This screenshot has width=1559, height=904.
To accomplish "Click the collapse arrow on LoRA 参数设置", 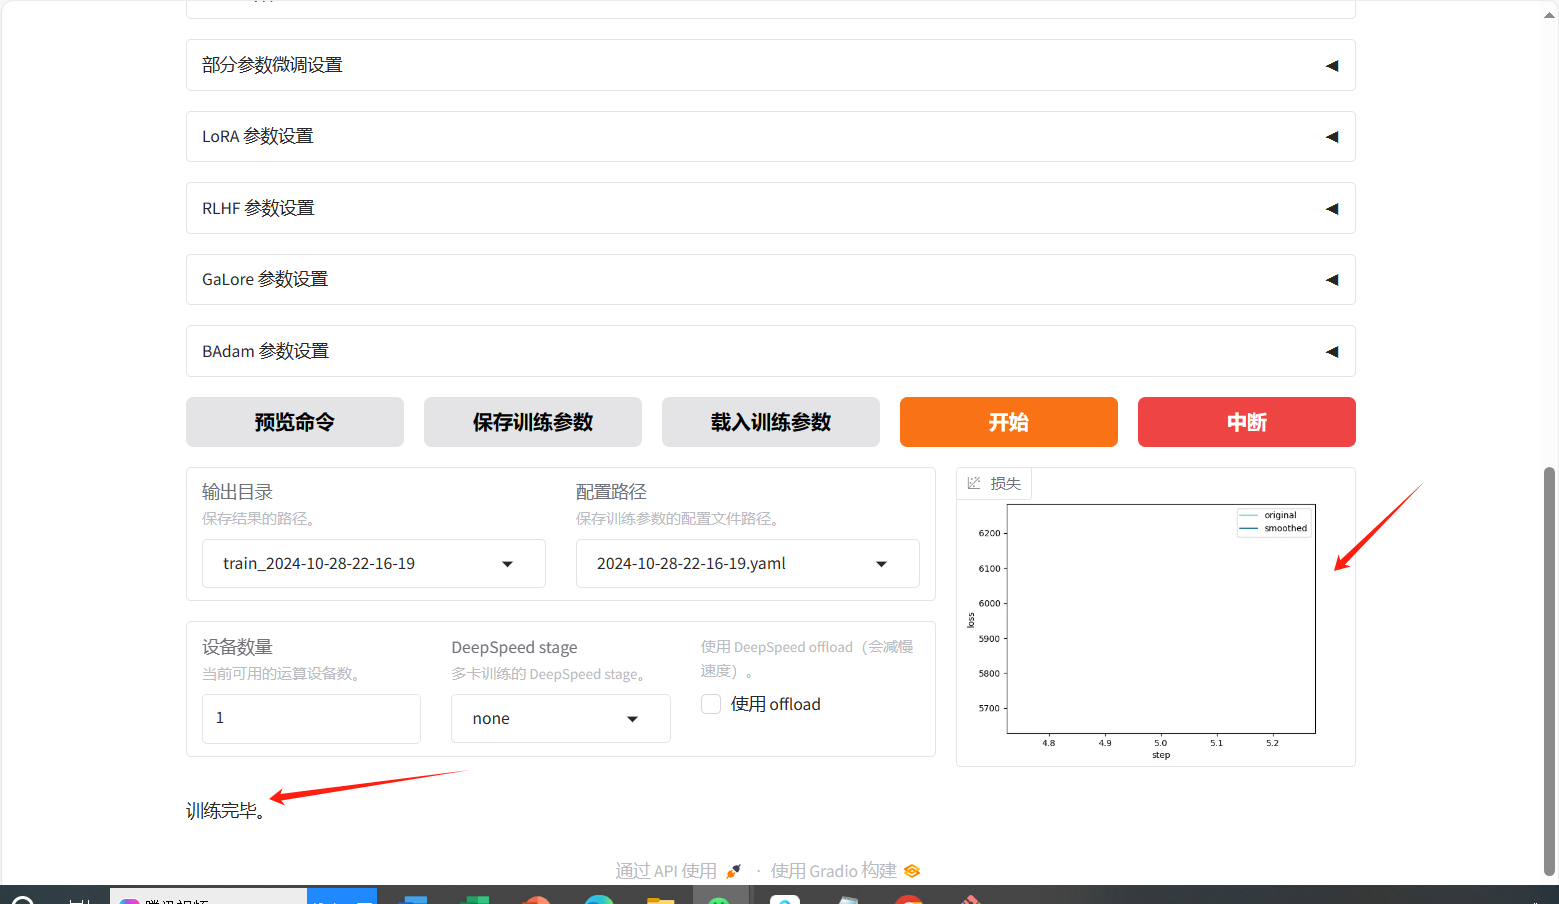I will (x=1331, y=137).
